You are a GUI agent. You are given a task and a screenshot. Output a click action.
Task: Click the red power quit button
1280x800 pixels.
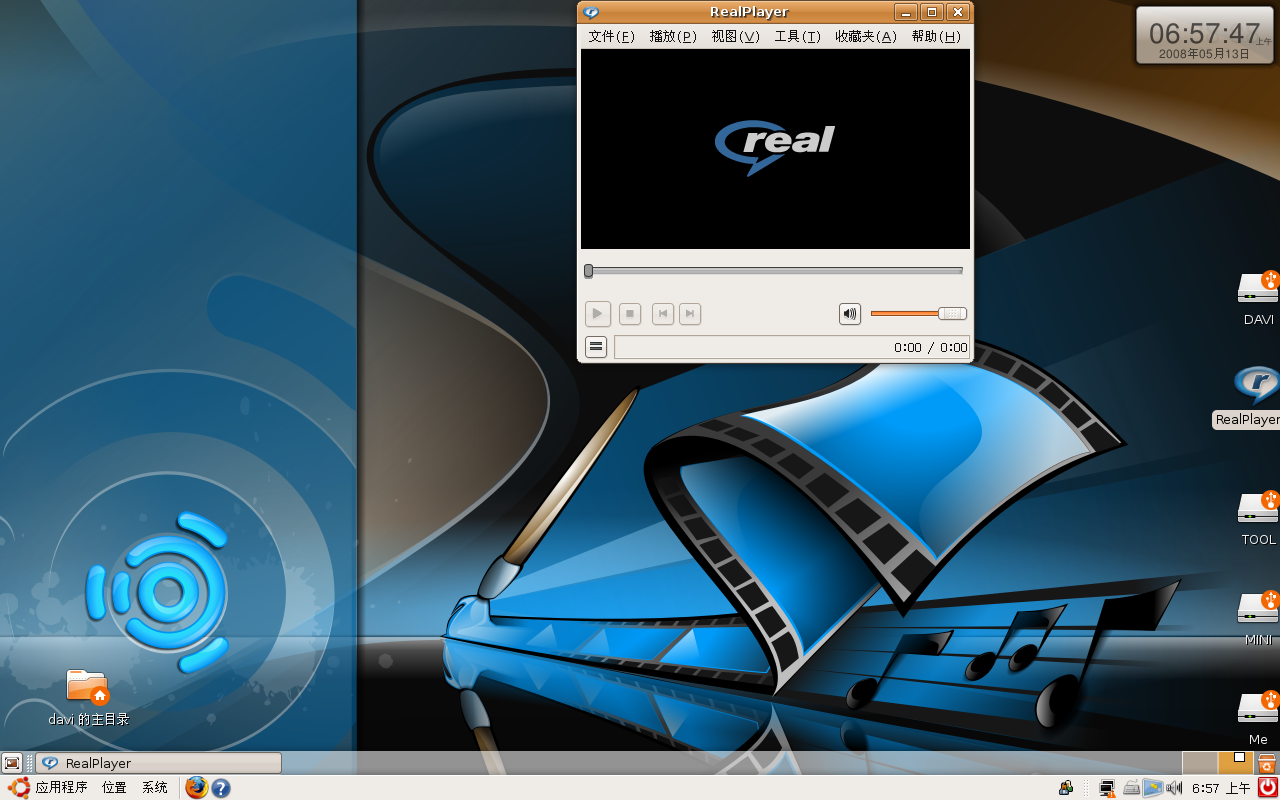(1267, 788)
